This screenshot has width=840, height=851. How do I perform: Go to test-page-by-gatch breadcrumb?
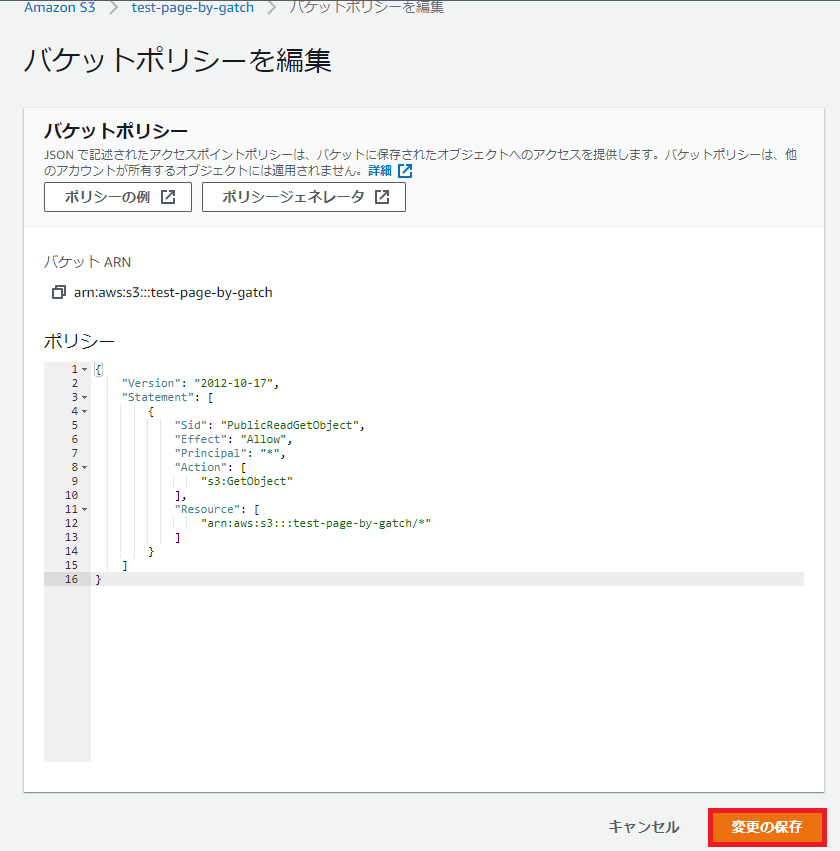point(193,8)
